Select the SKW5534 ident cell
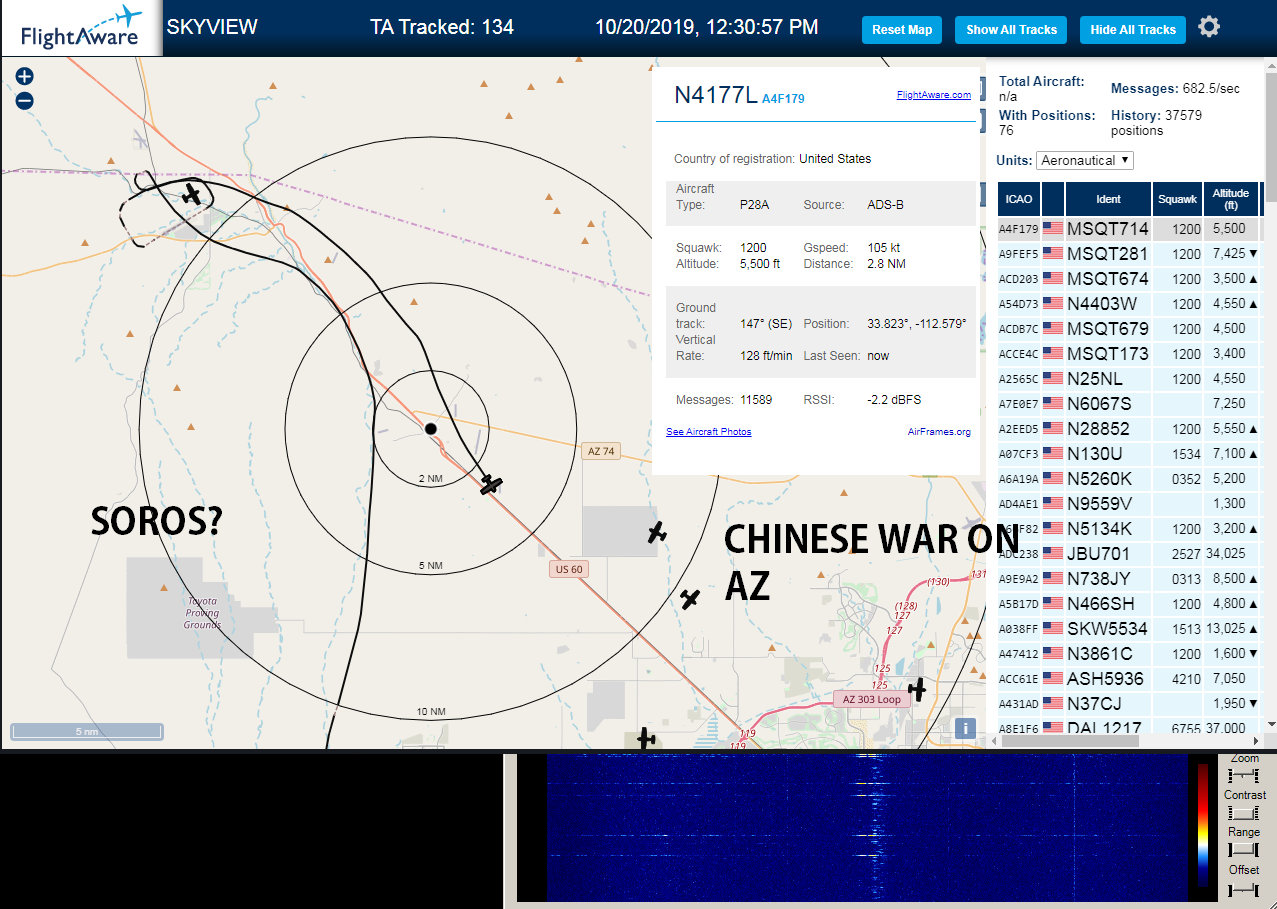The width and height of the screenshot is (1277, 909). pyautogui.click(x=1108, y=629)
